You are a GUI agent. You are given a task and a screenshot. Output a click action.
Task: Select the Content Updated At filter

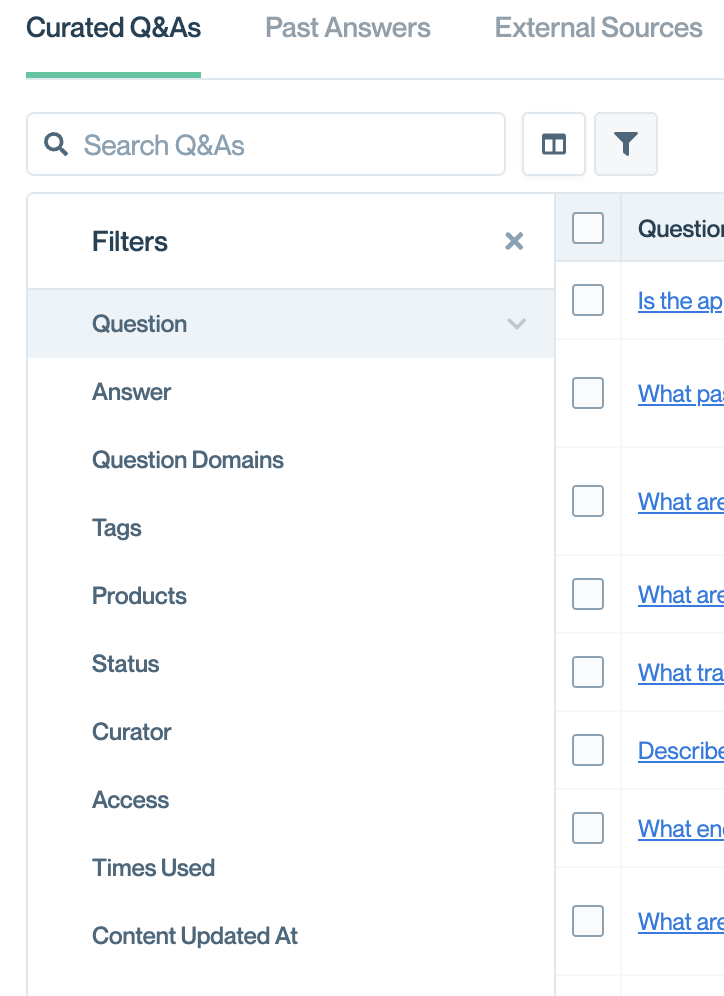point(195,936)
